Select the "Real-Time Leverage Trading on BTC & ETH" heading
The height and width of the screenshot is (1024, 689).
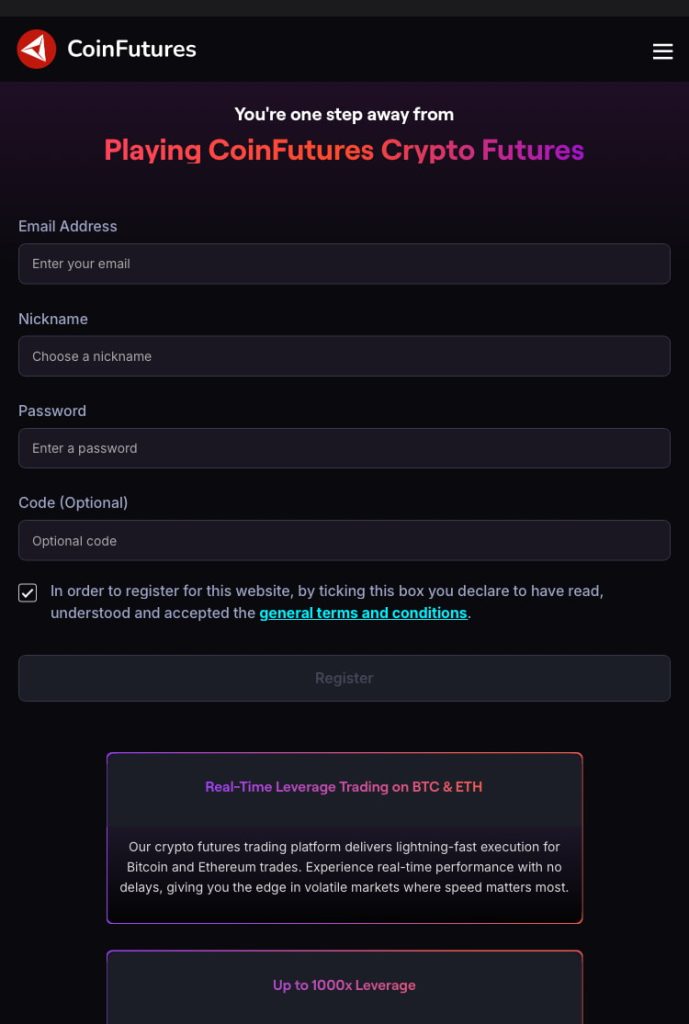344,787
